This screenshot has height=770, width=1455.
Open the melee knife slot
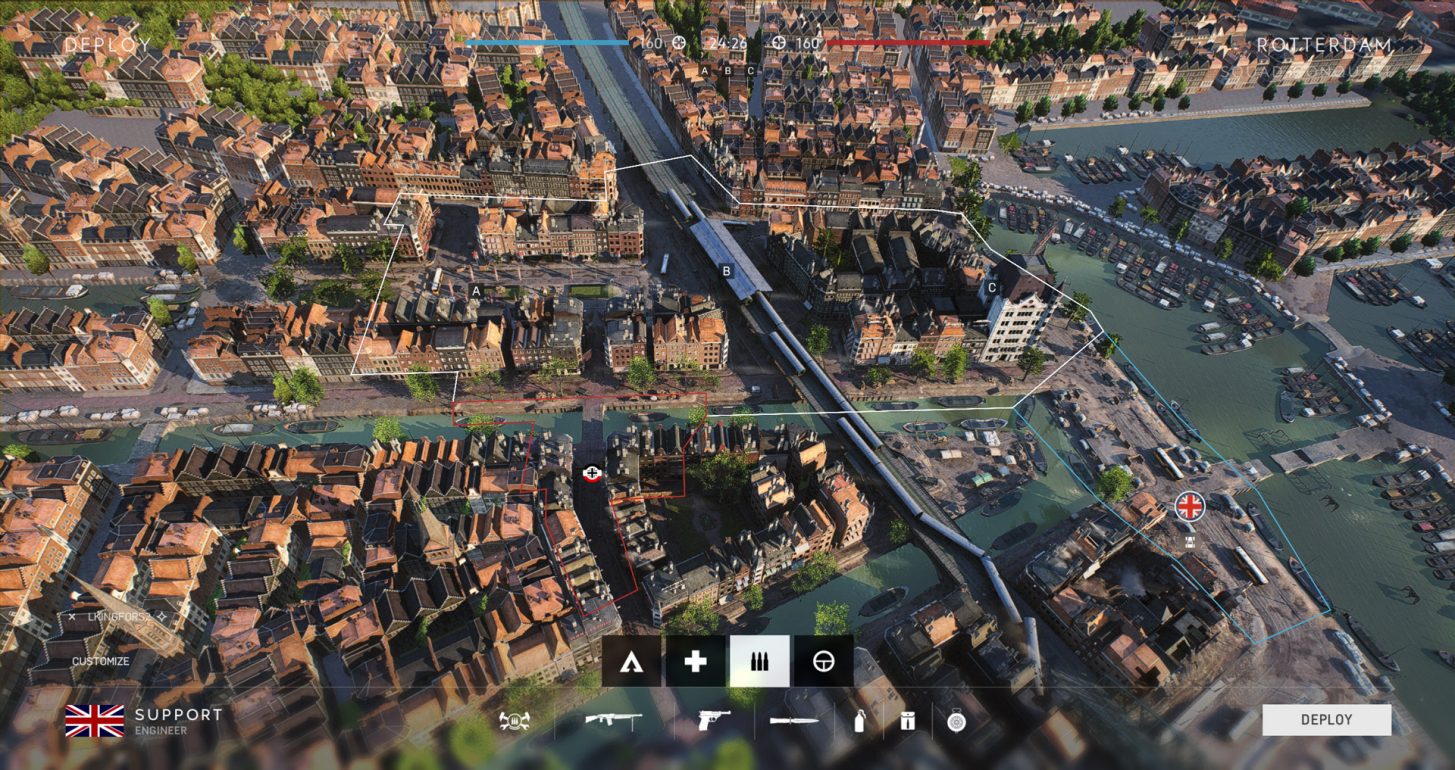point(793,720)
